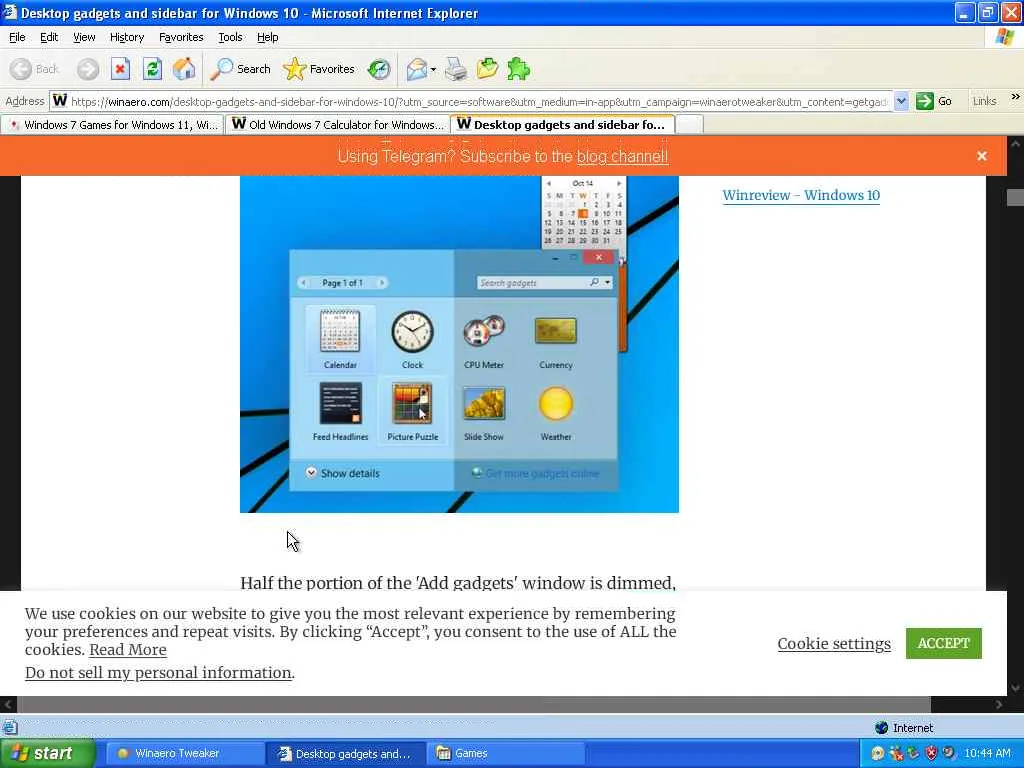Screen dimensions: 1024x768
Task: Click the Mail envelope toolbar icon
Action: pyautogui.click(x=416, y=69)
